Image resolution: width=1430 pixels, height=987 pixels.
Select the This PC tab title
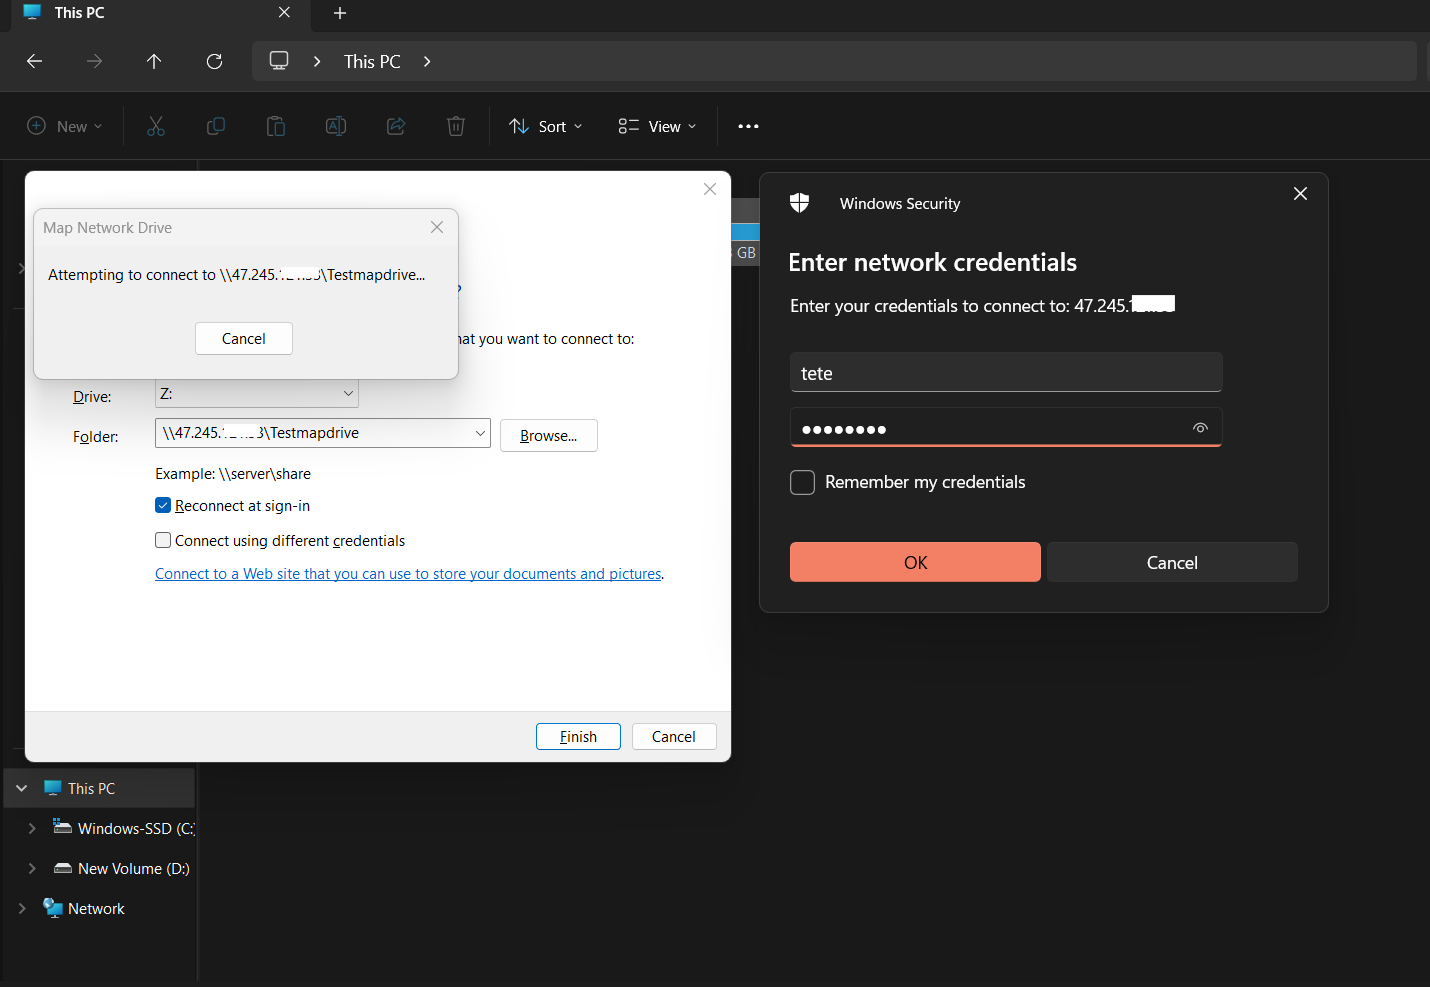(80, 13)
